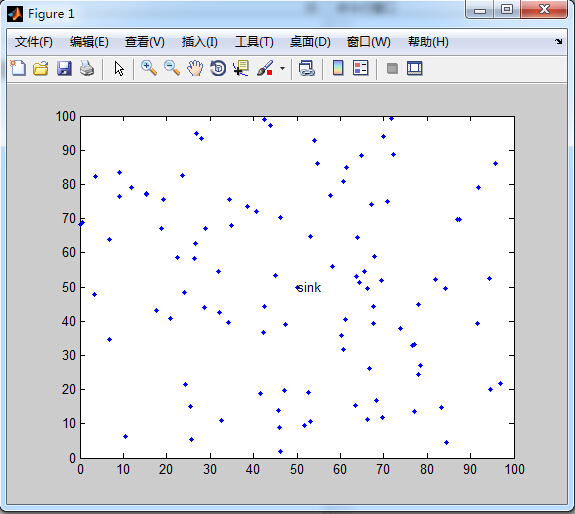The image size is (575, 514).
Task: Open the 工具(T) menu
Action: (x=254, y=42)
